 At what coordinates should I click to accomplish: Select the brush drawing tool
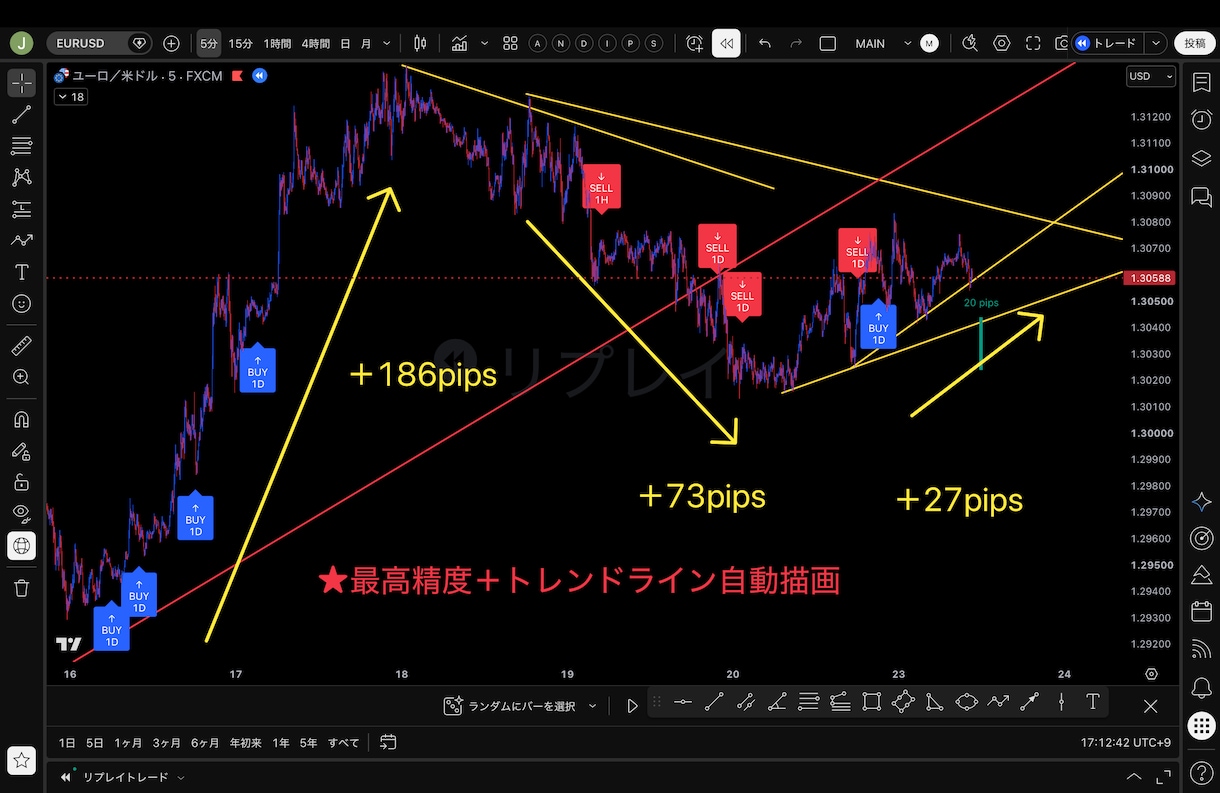click(21, 240)
